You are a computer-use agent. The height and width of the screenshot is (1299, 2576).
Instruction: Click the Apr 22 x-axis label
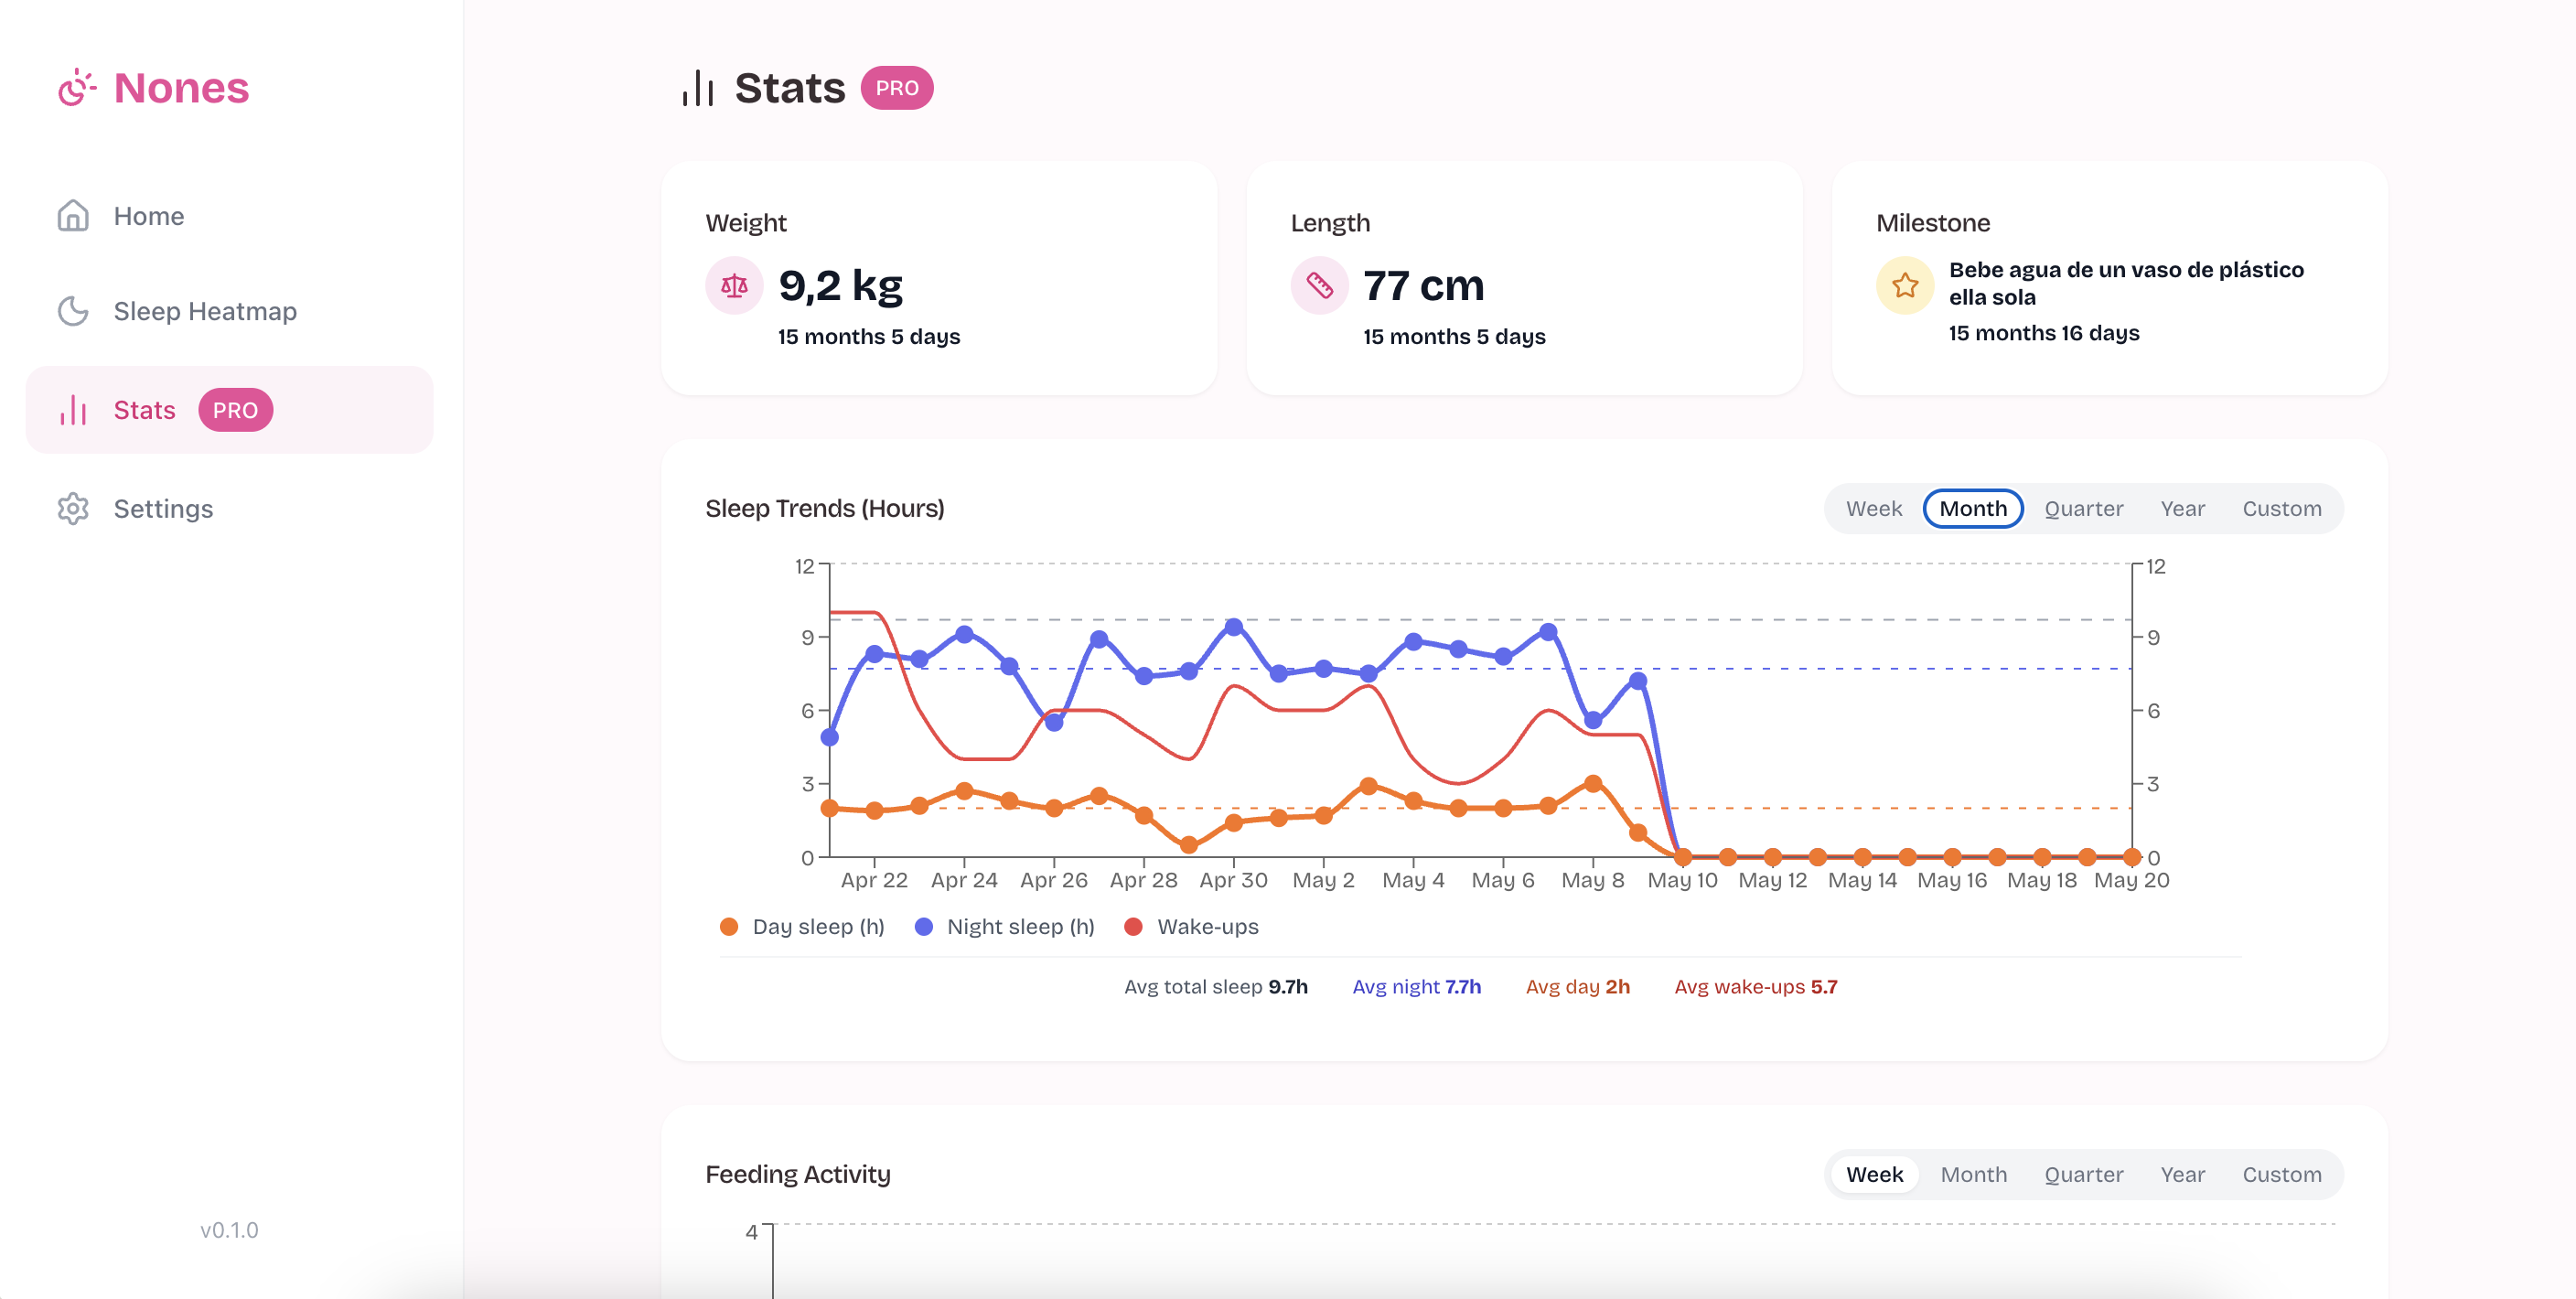point(873,881)
